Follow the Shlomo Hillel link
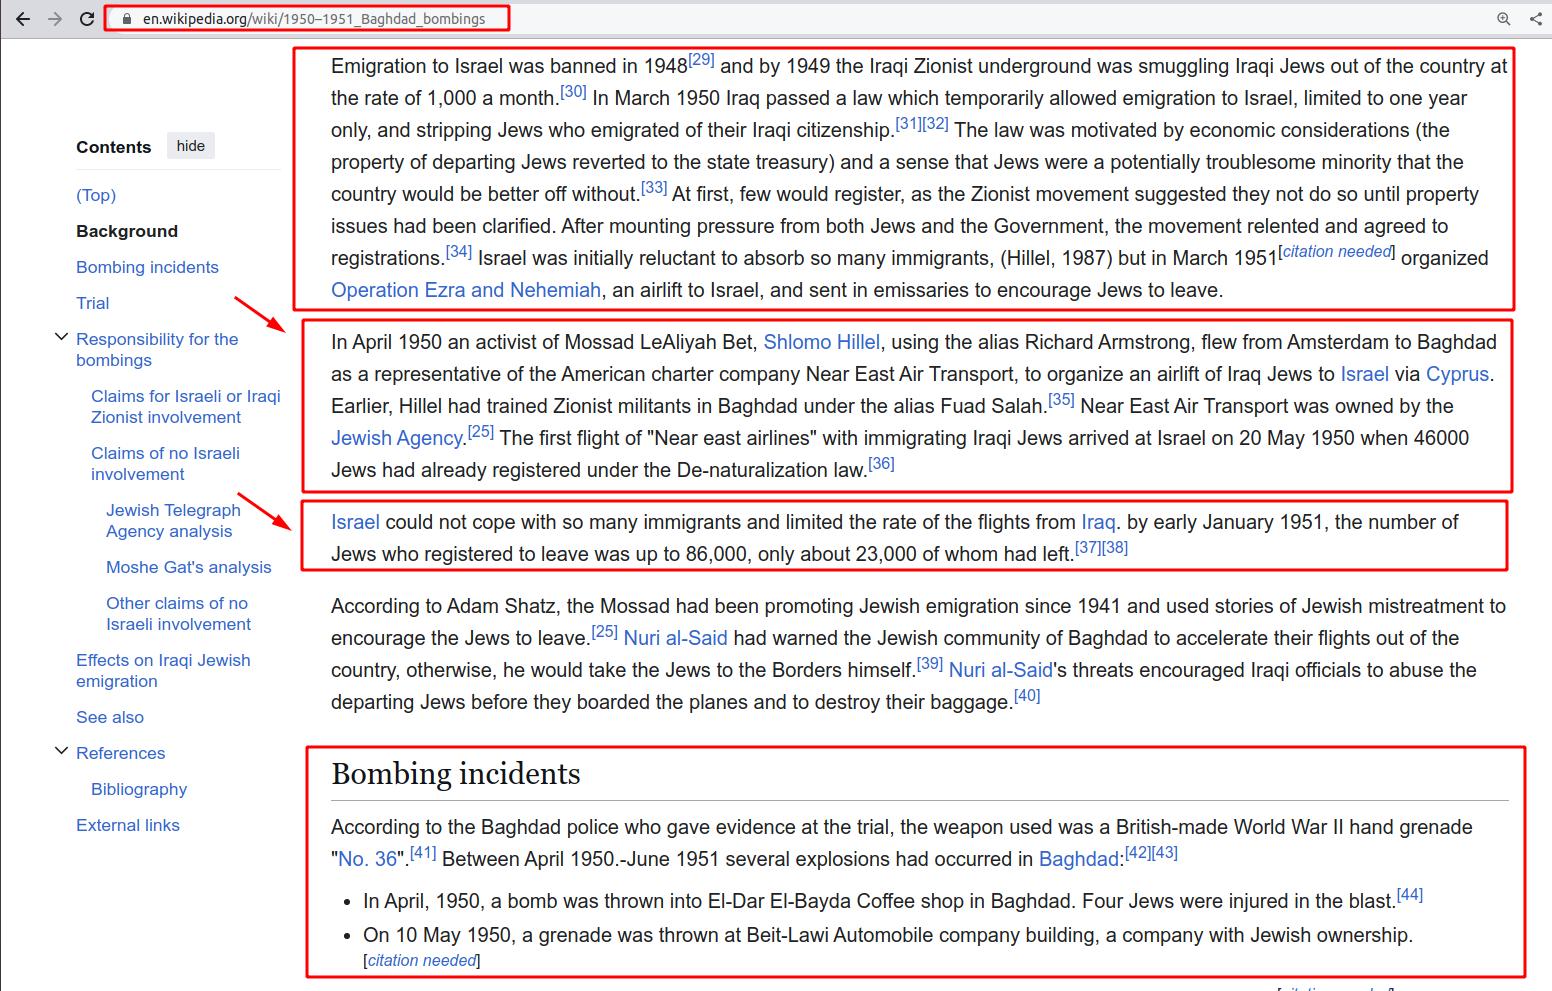The width and height of the screenshot is (1552, 991). point(821,342)
